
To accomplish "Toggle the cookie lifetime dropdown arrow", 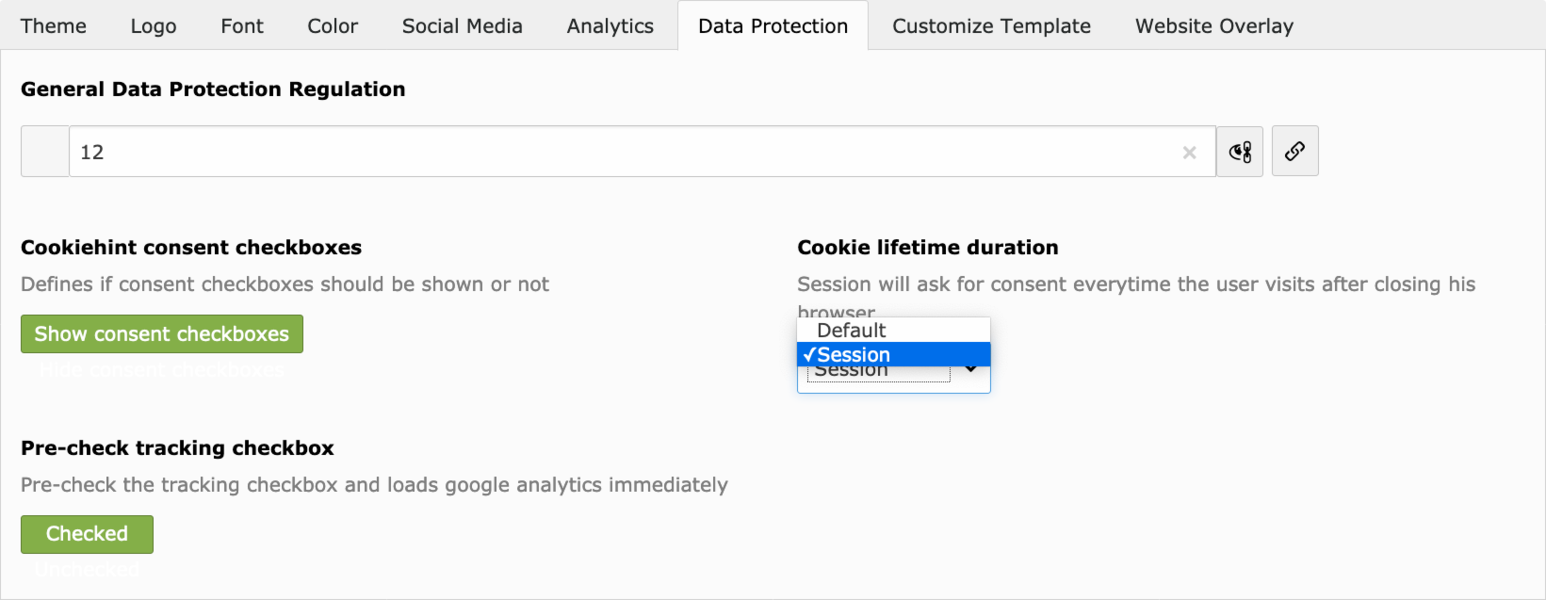I will [x=970, y=369].
